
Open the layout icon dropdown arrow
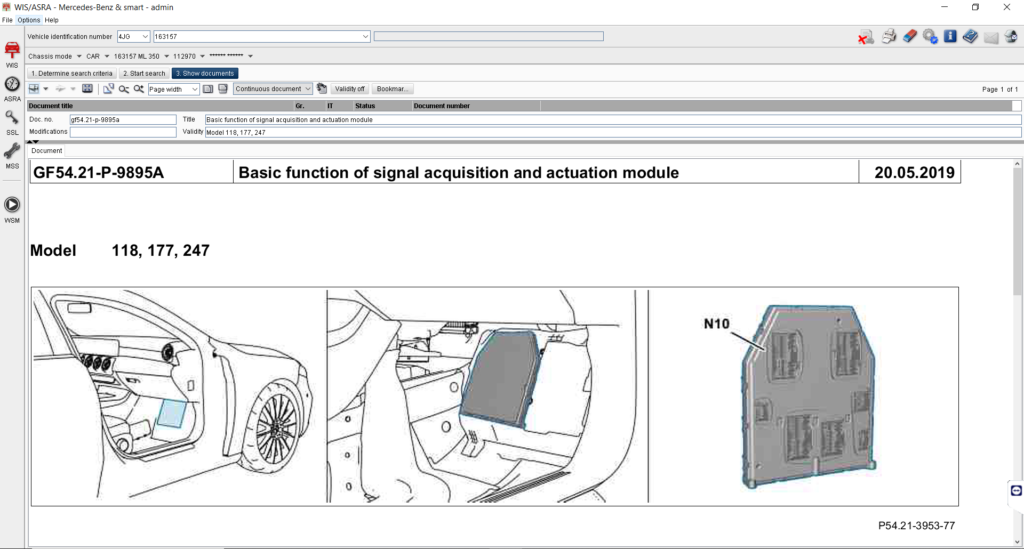coord(46,89)
